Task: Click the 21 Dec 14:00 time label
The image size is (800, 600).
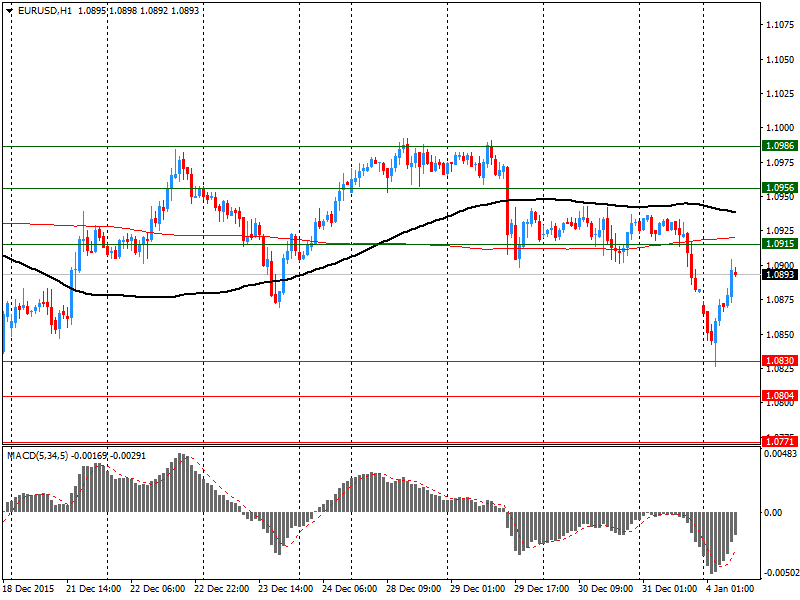Action: pyautogui.click(x=94, y=589)
